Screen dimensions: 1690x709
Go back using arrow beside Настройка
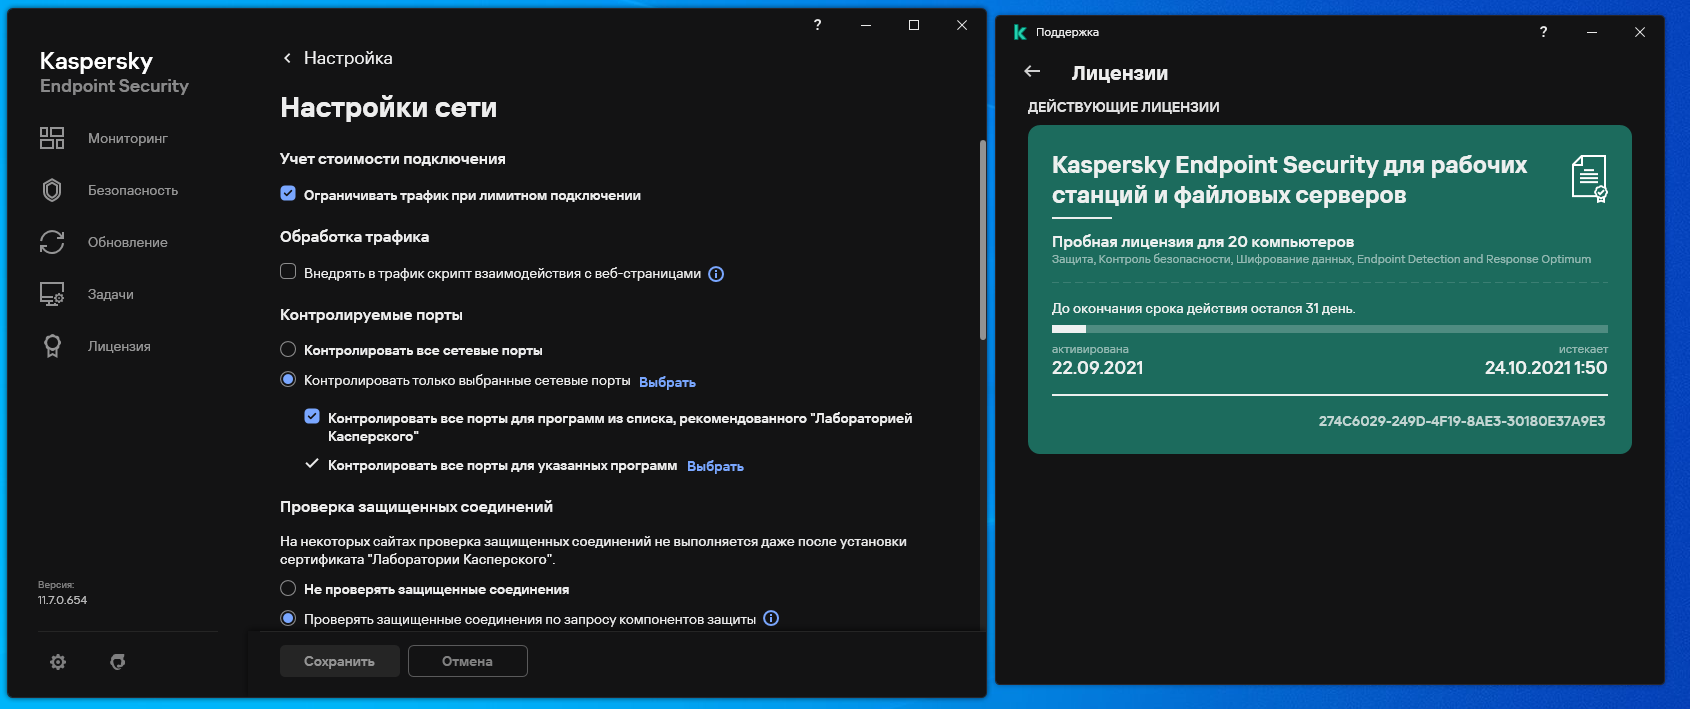tap(287, 58)
